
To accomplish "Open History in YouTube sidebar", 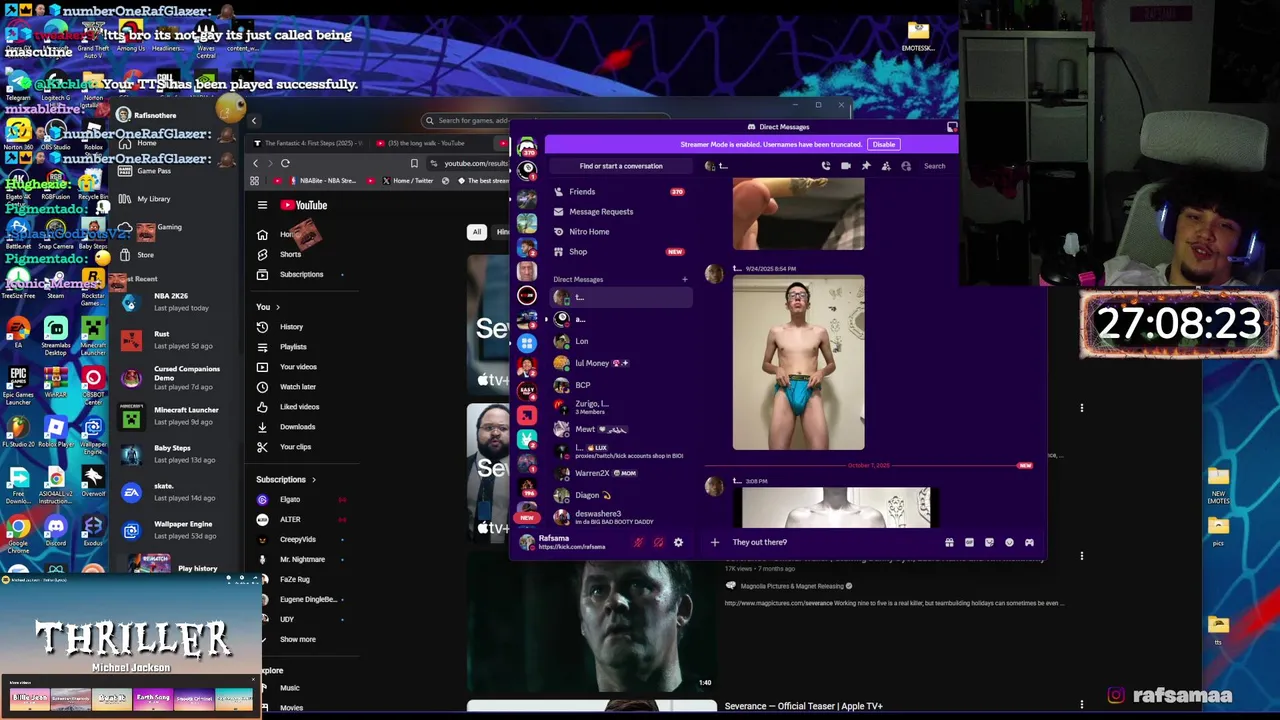I will [290, 327].
